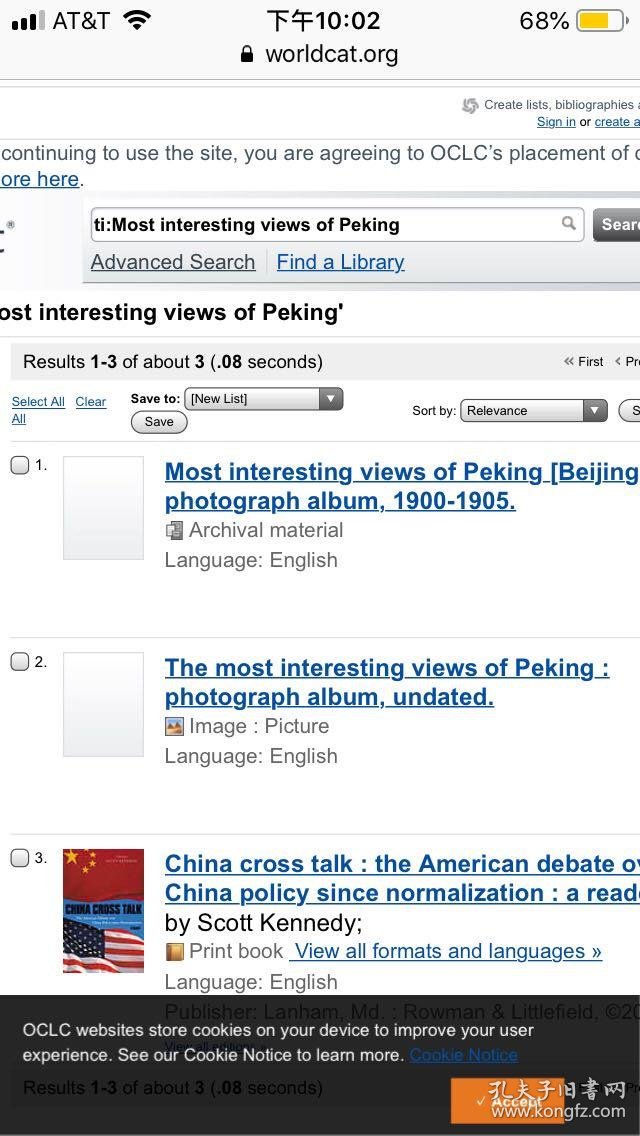Tap the First page double-arrow icon
The height and width of the screenshot is (1136, 640).
tap(568, 362)
